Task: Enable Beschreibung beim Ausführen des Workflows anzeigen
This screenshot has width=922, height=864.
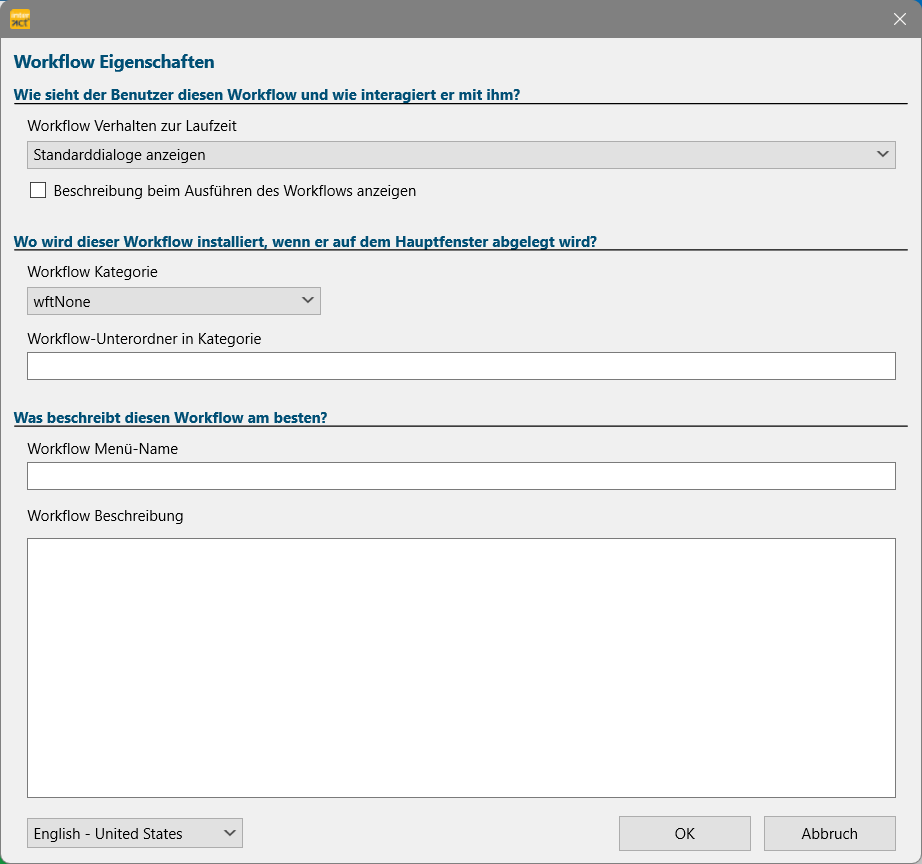Action: point(38,191)
